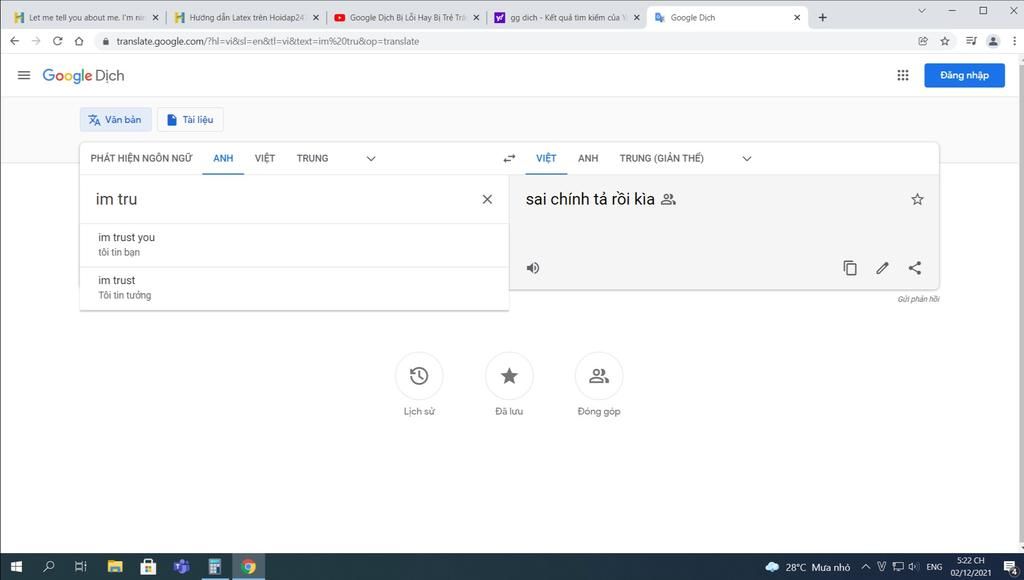Select TRUNG (GIẢN THỂ) target language

coord(662,158)
